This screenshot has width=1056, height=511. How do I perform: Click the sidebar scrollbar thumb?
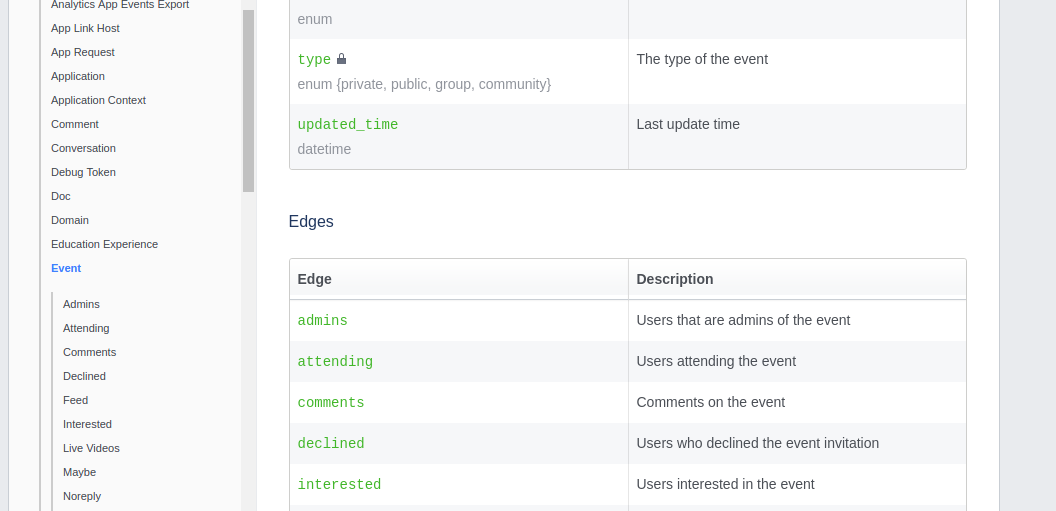click(248, 100)
